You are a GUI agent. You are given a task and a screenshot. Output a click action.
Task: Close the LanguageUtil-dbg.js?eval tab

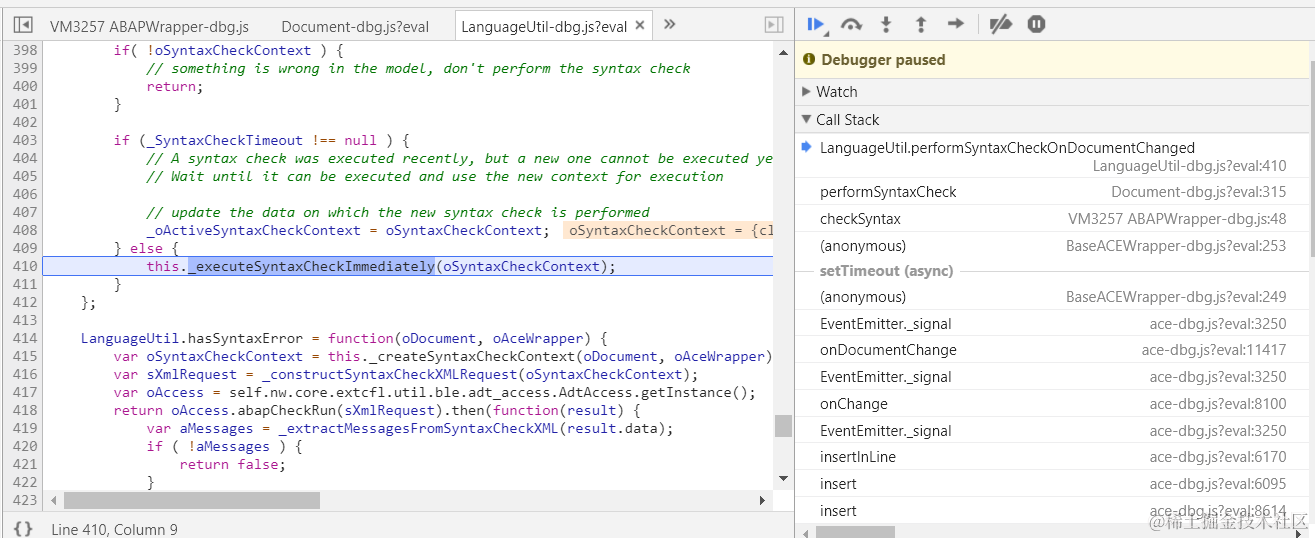coord(641,26)
